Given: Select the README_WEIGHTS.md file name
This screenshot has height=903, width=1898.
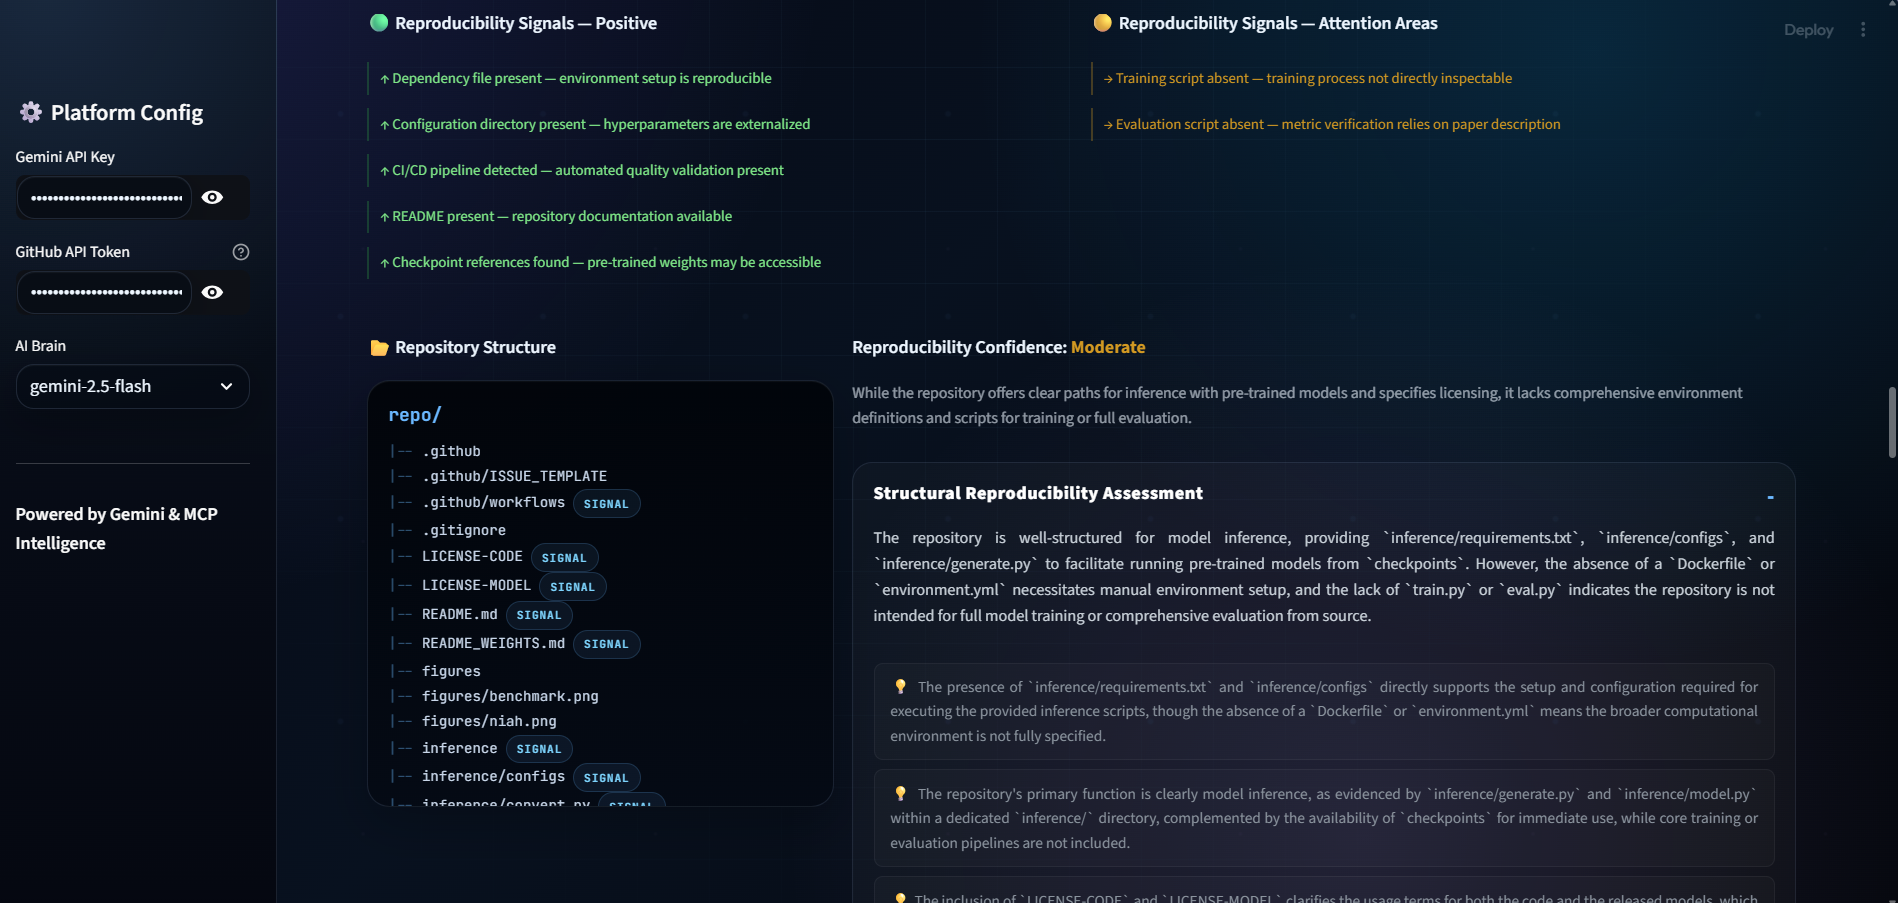Looking at the screenshot, I should (x=493, y=643).
